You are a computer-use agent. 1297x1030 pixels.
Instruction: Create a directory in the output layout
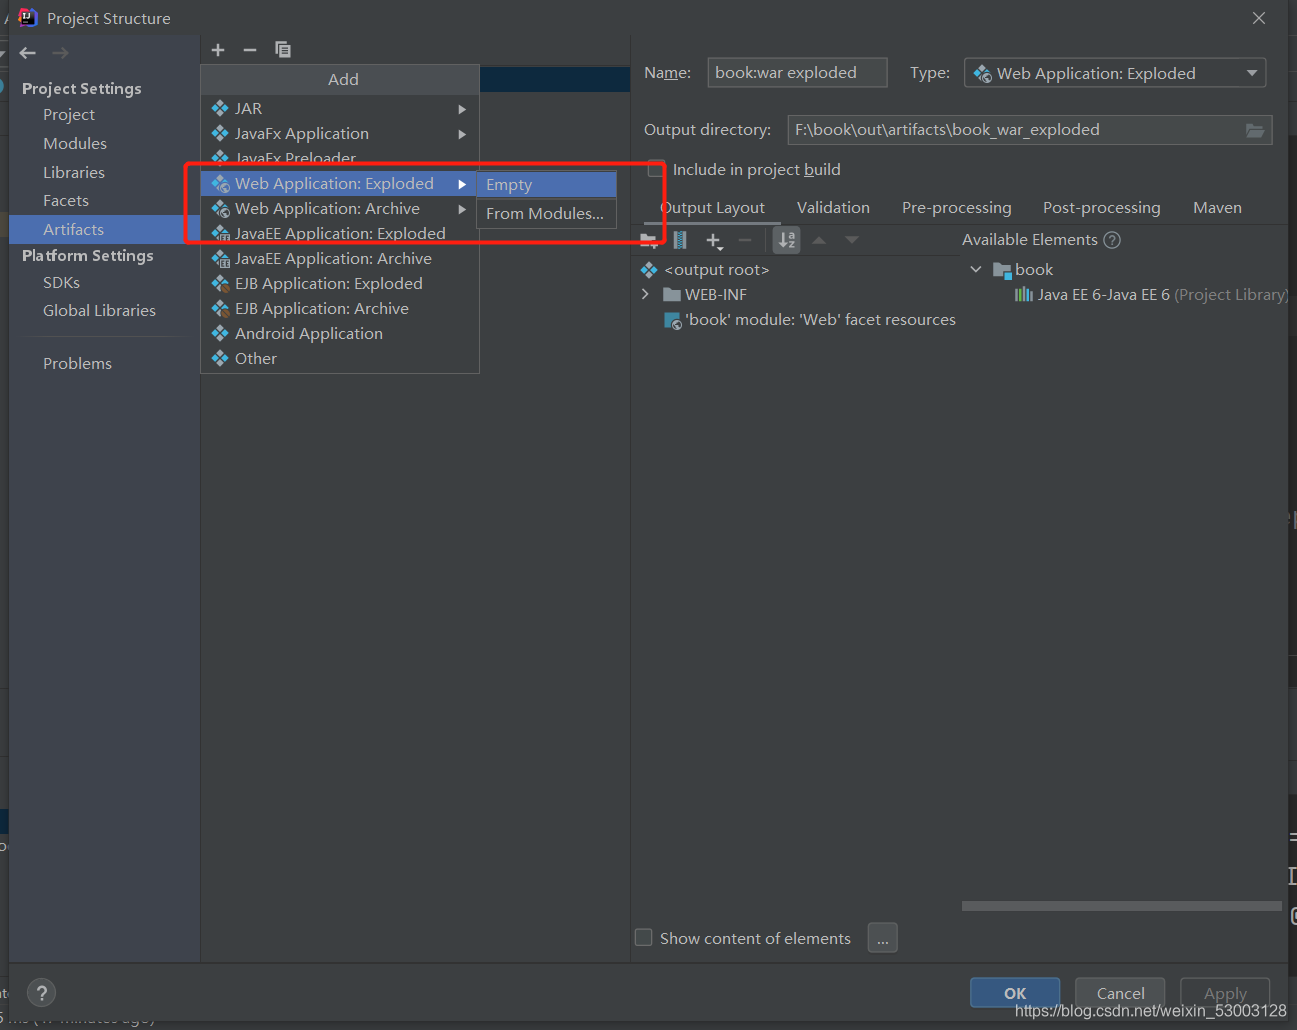647,240
